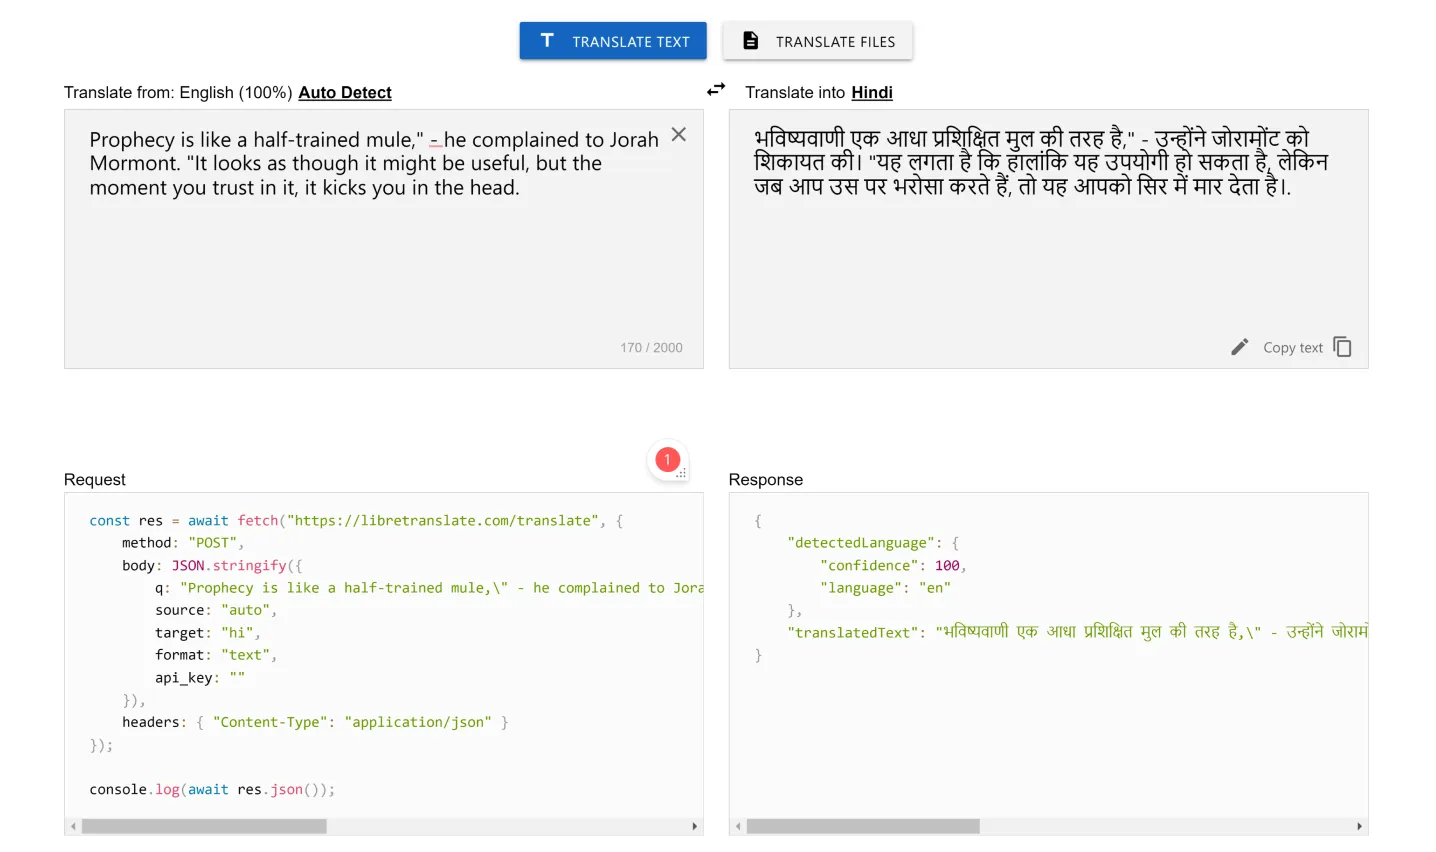
Task: Switch to Translate Files tab
Action: coord(818,41)
